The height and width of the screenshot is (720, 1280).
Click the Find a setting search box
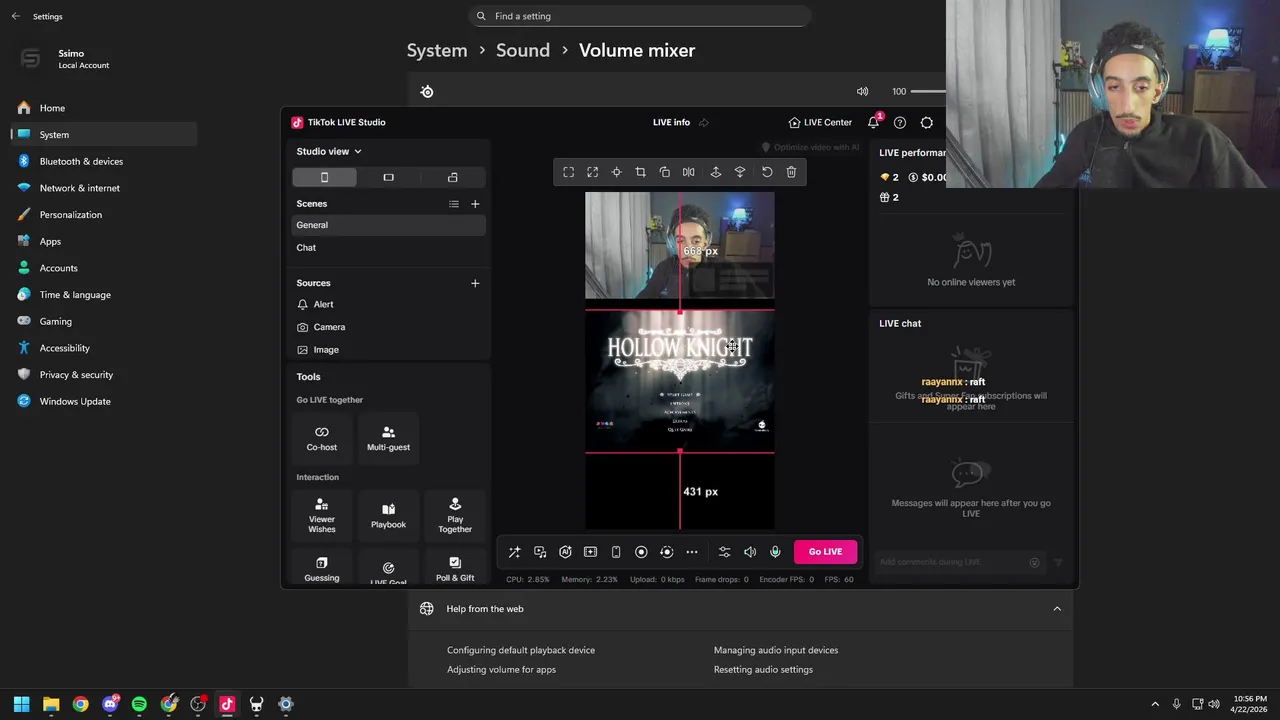click(x=639, y=16)
